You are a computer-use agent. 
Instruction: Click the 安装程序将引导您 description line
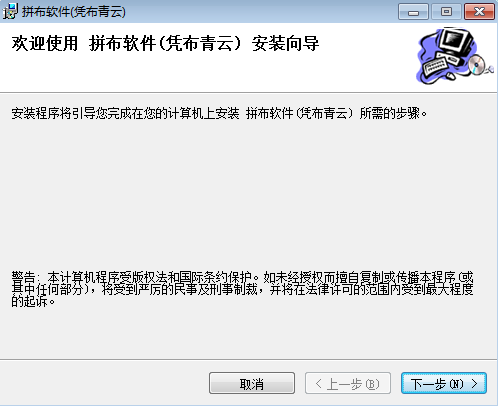click(x=219, y=114)
